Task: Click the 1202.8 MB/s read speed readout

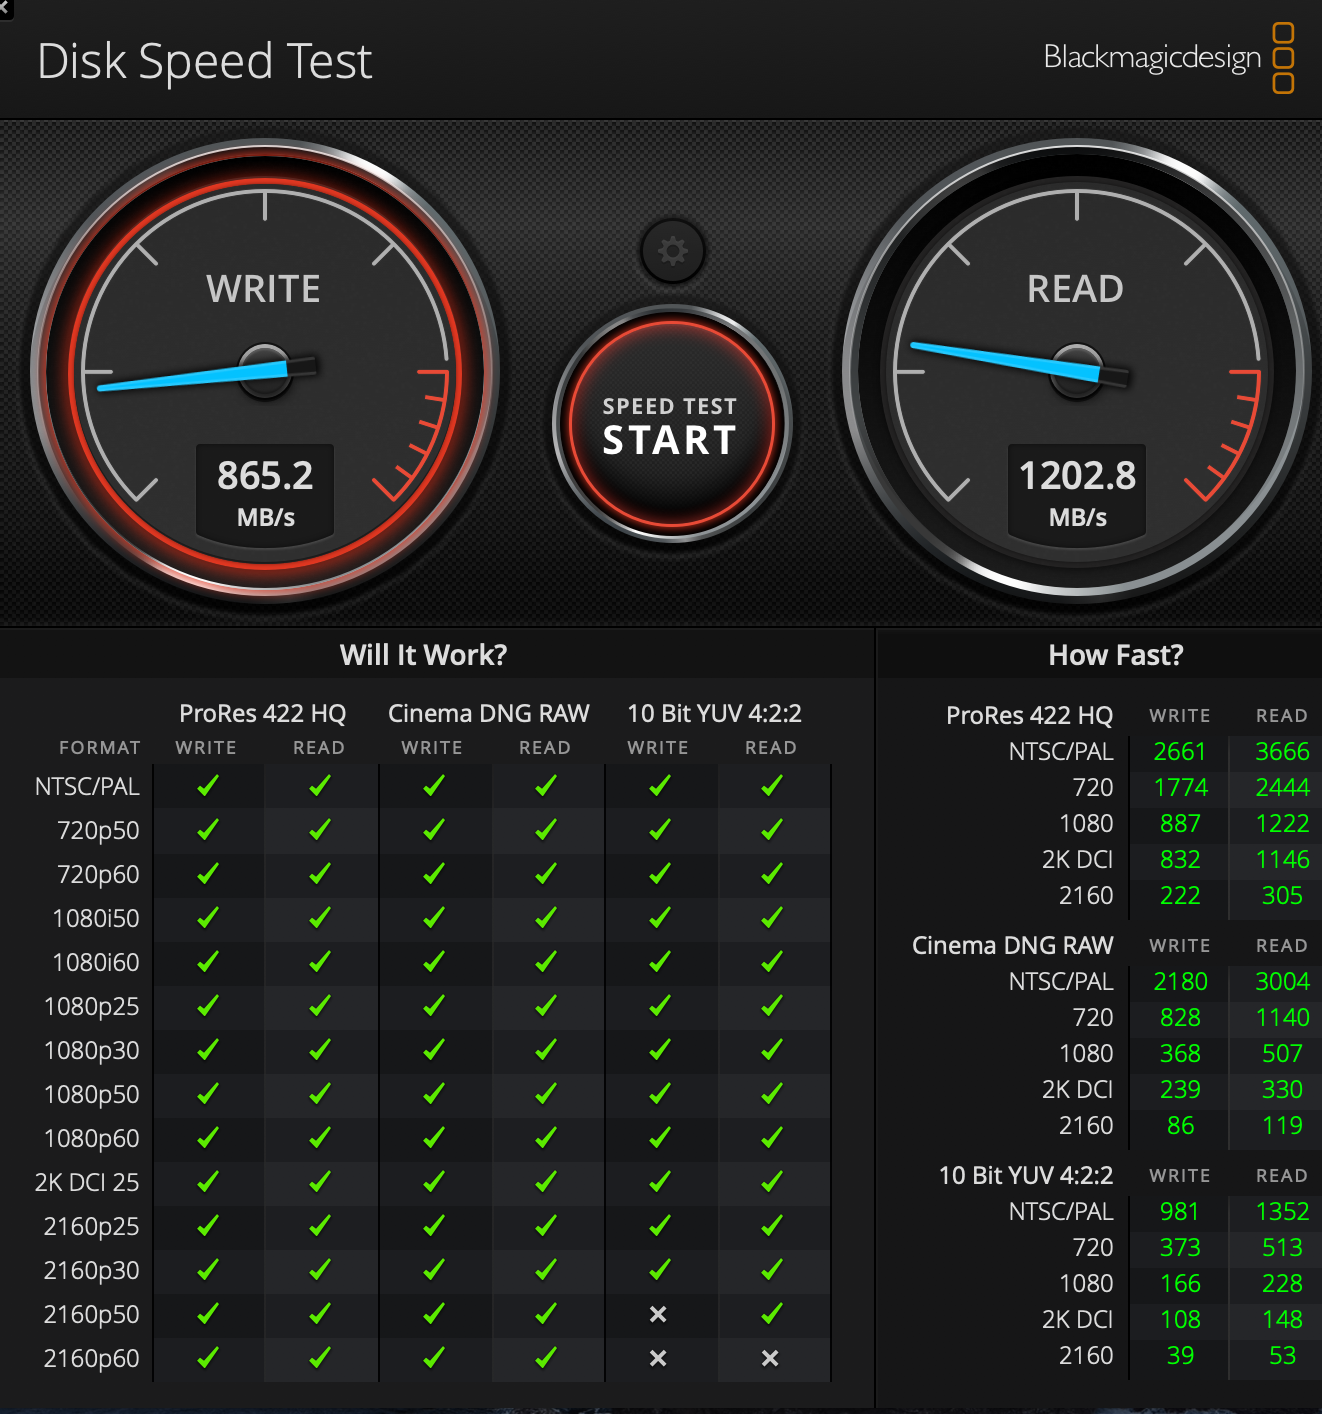Action: pos(1077,492)
